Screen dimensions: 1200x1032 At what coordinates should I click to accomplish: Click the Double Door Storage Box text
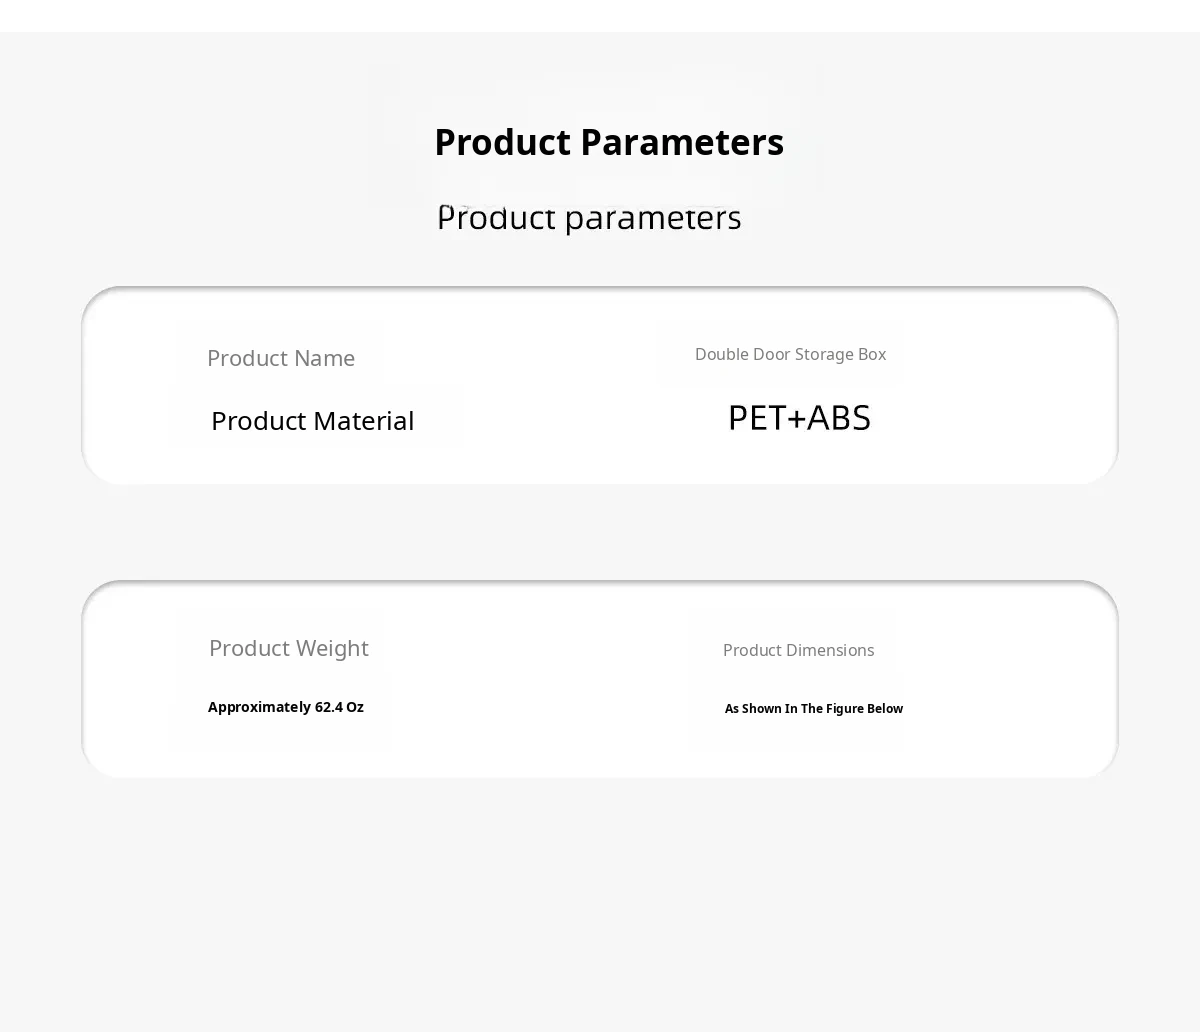pos(790,354)
